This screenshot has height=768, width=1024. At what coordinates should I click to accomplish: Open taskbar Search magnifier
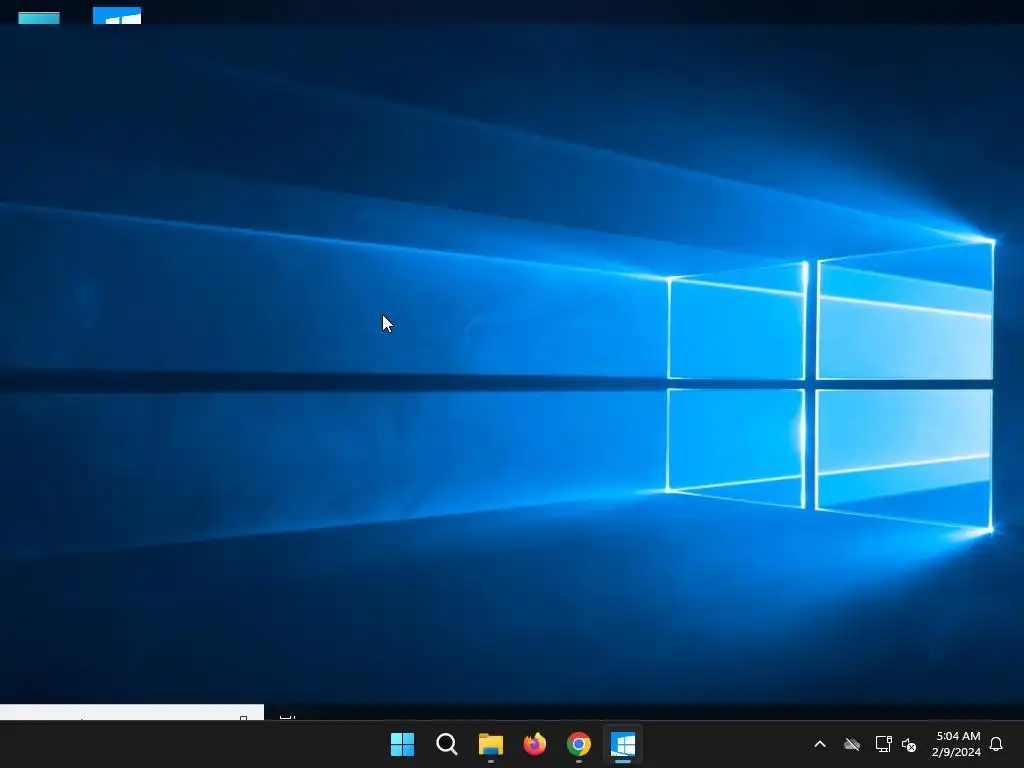(x=447, y=744)
